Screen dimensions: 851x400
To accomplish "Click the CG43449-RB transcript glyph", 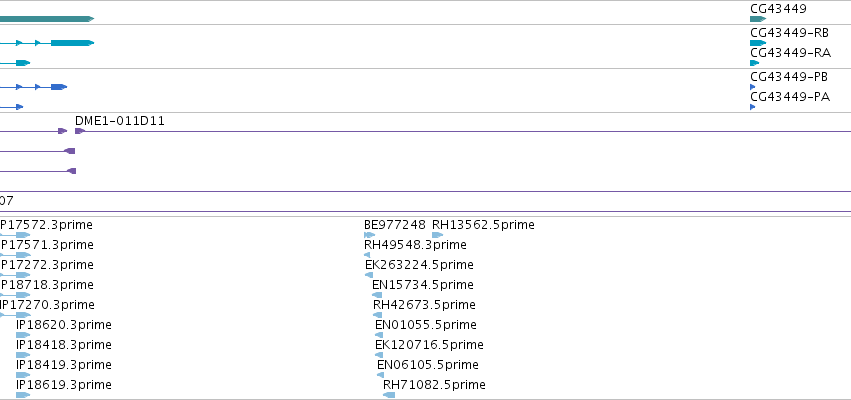I will pos(758,43).
